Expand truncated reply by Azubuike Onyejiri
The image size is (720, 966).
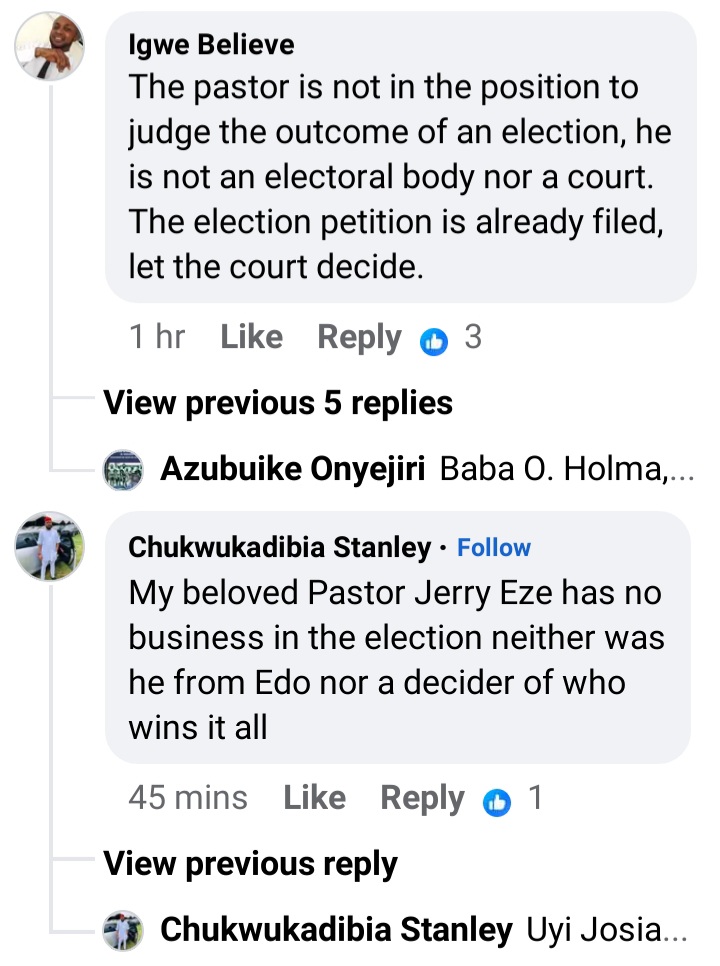tap(566, 470)
